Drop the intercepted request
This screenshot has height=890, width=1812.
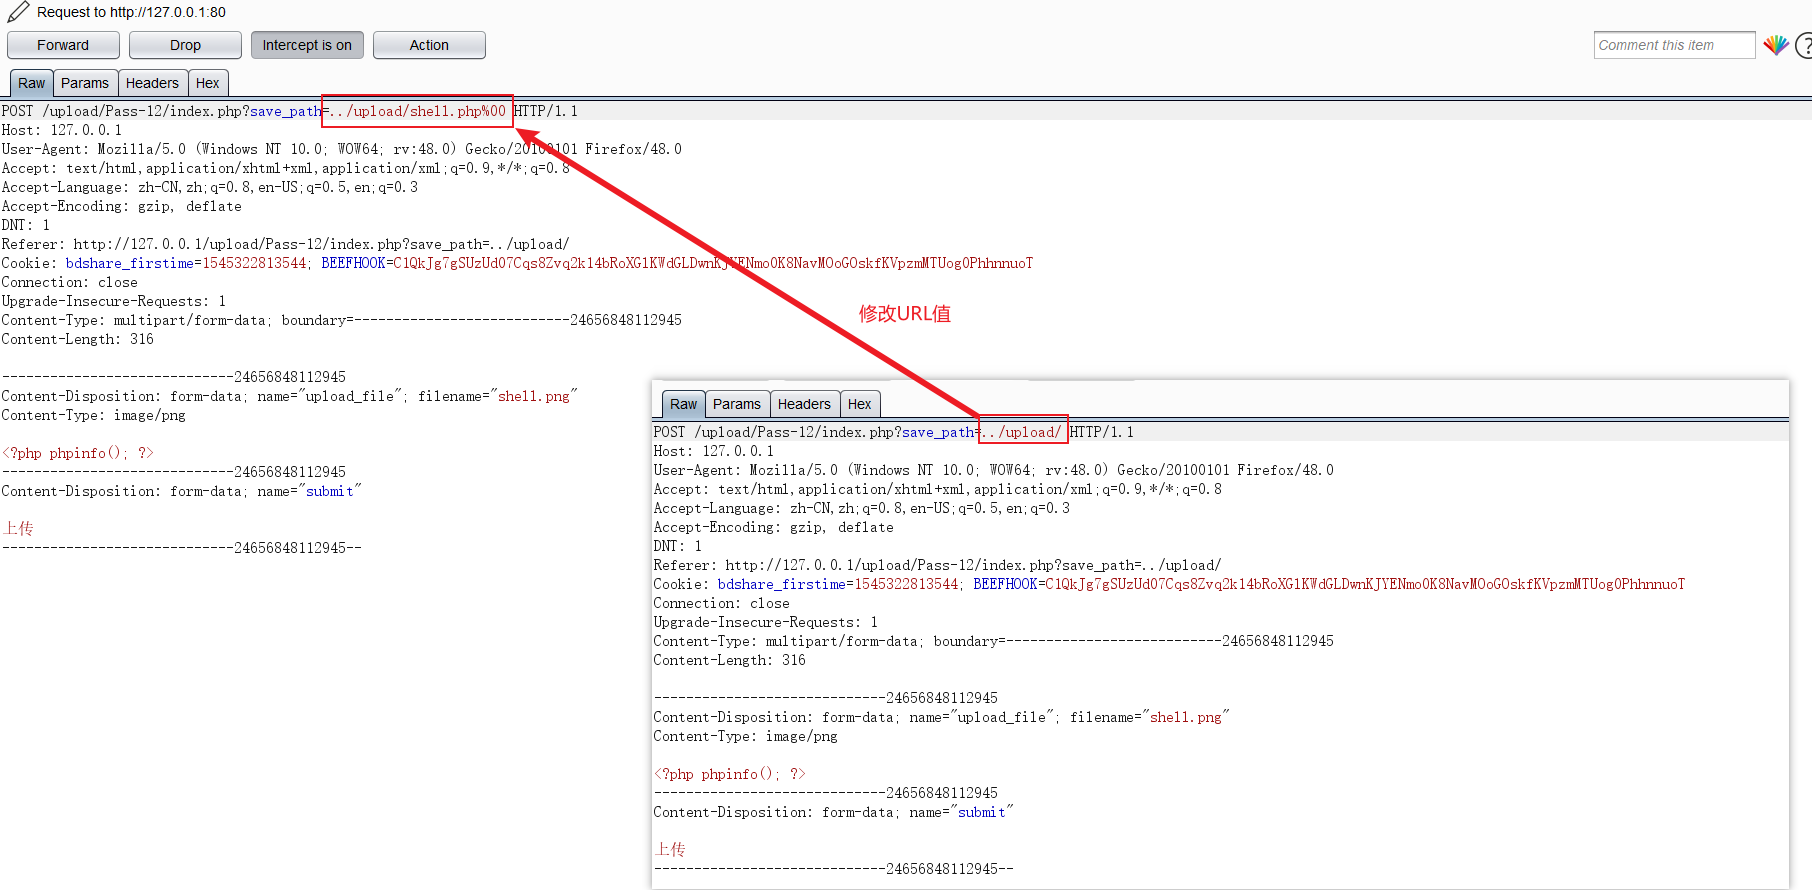coord(185,45)
